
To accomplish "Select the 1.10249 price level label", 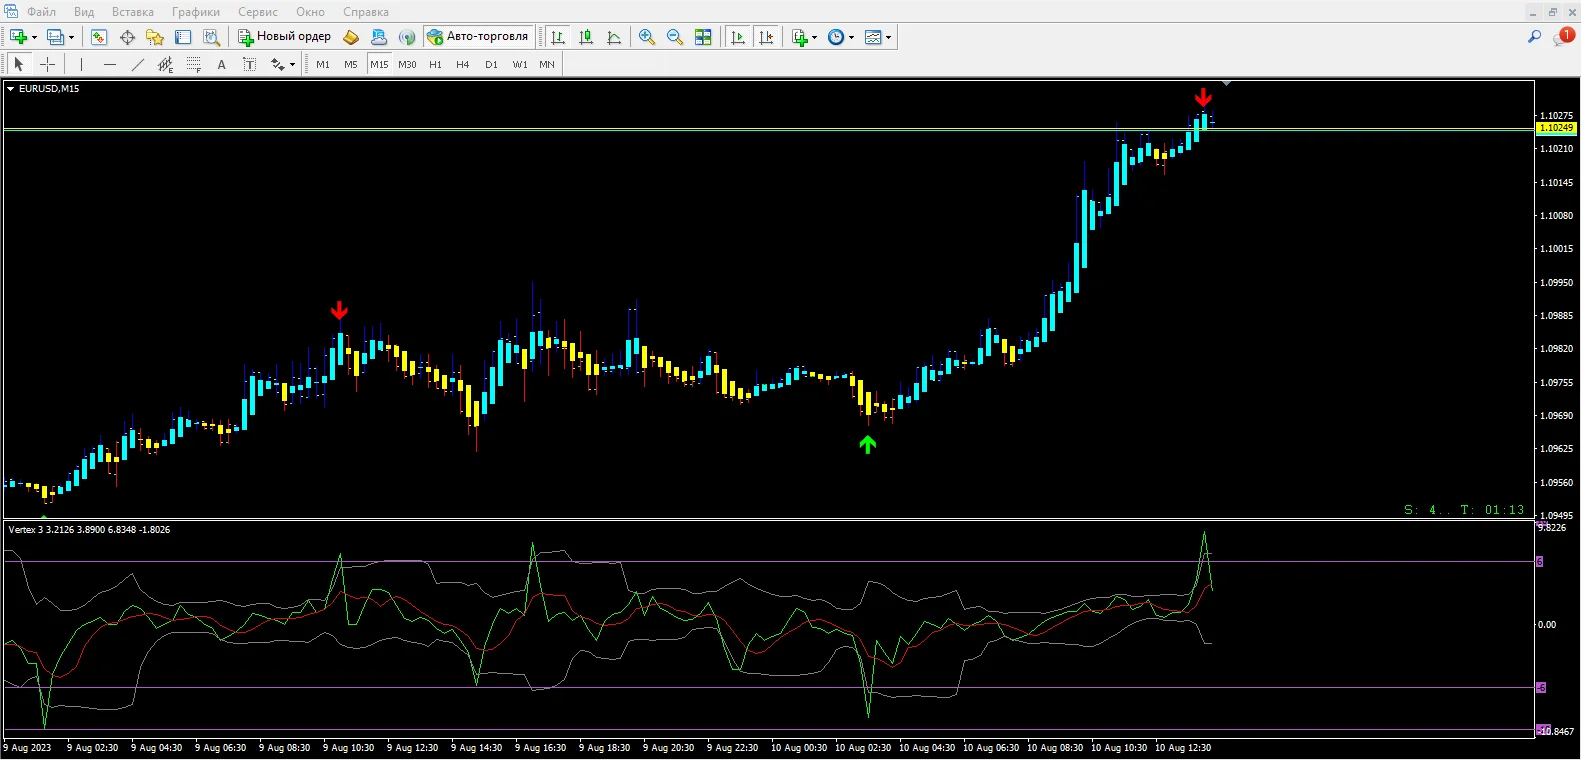I will [1556, 128].
